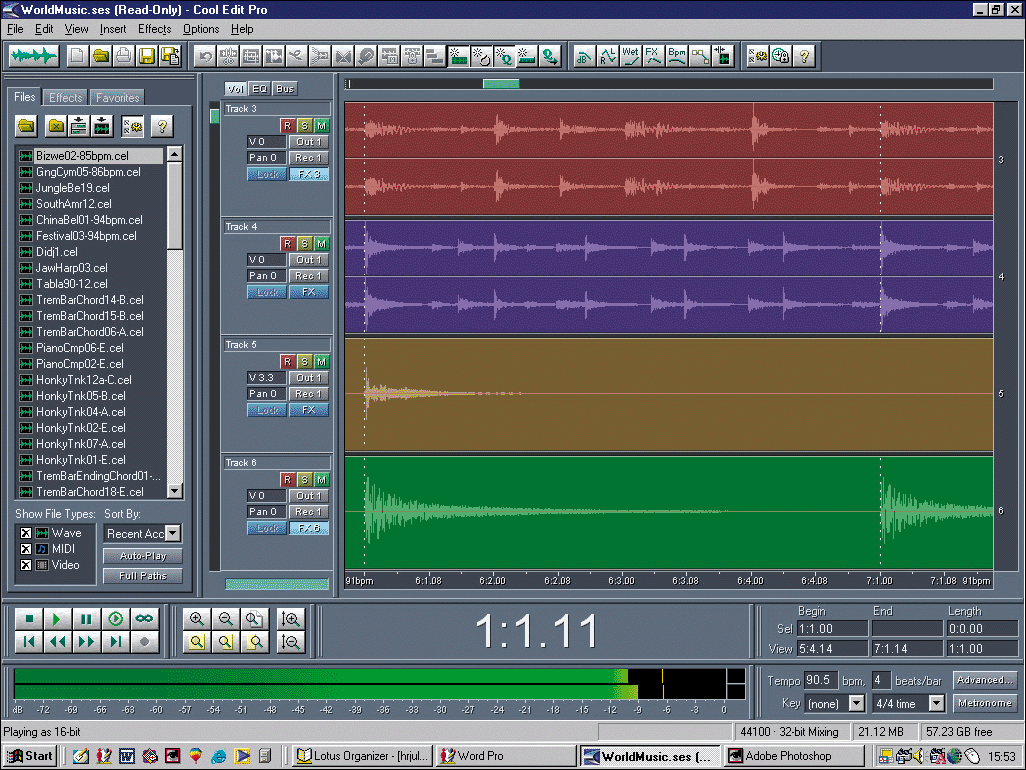Open file icon in the Files panel
Screen dimensions: 1026x770
(26, 126)
